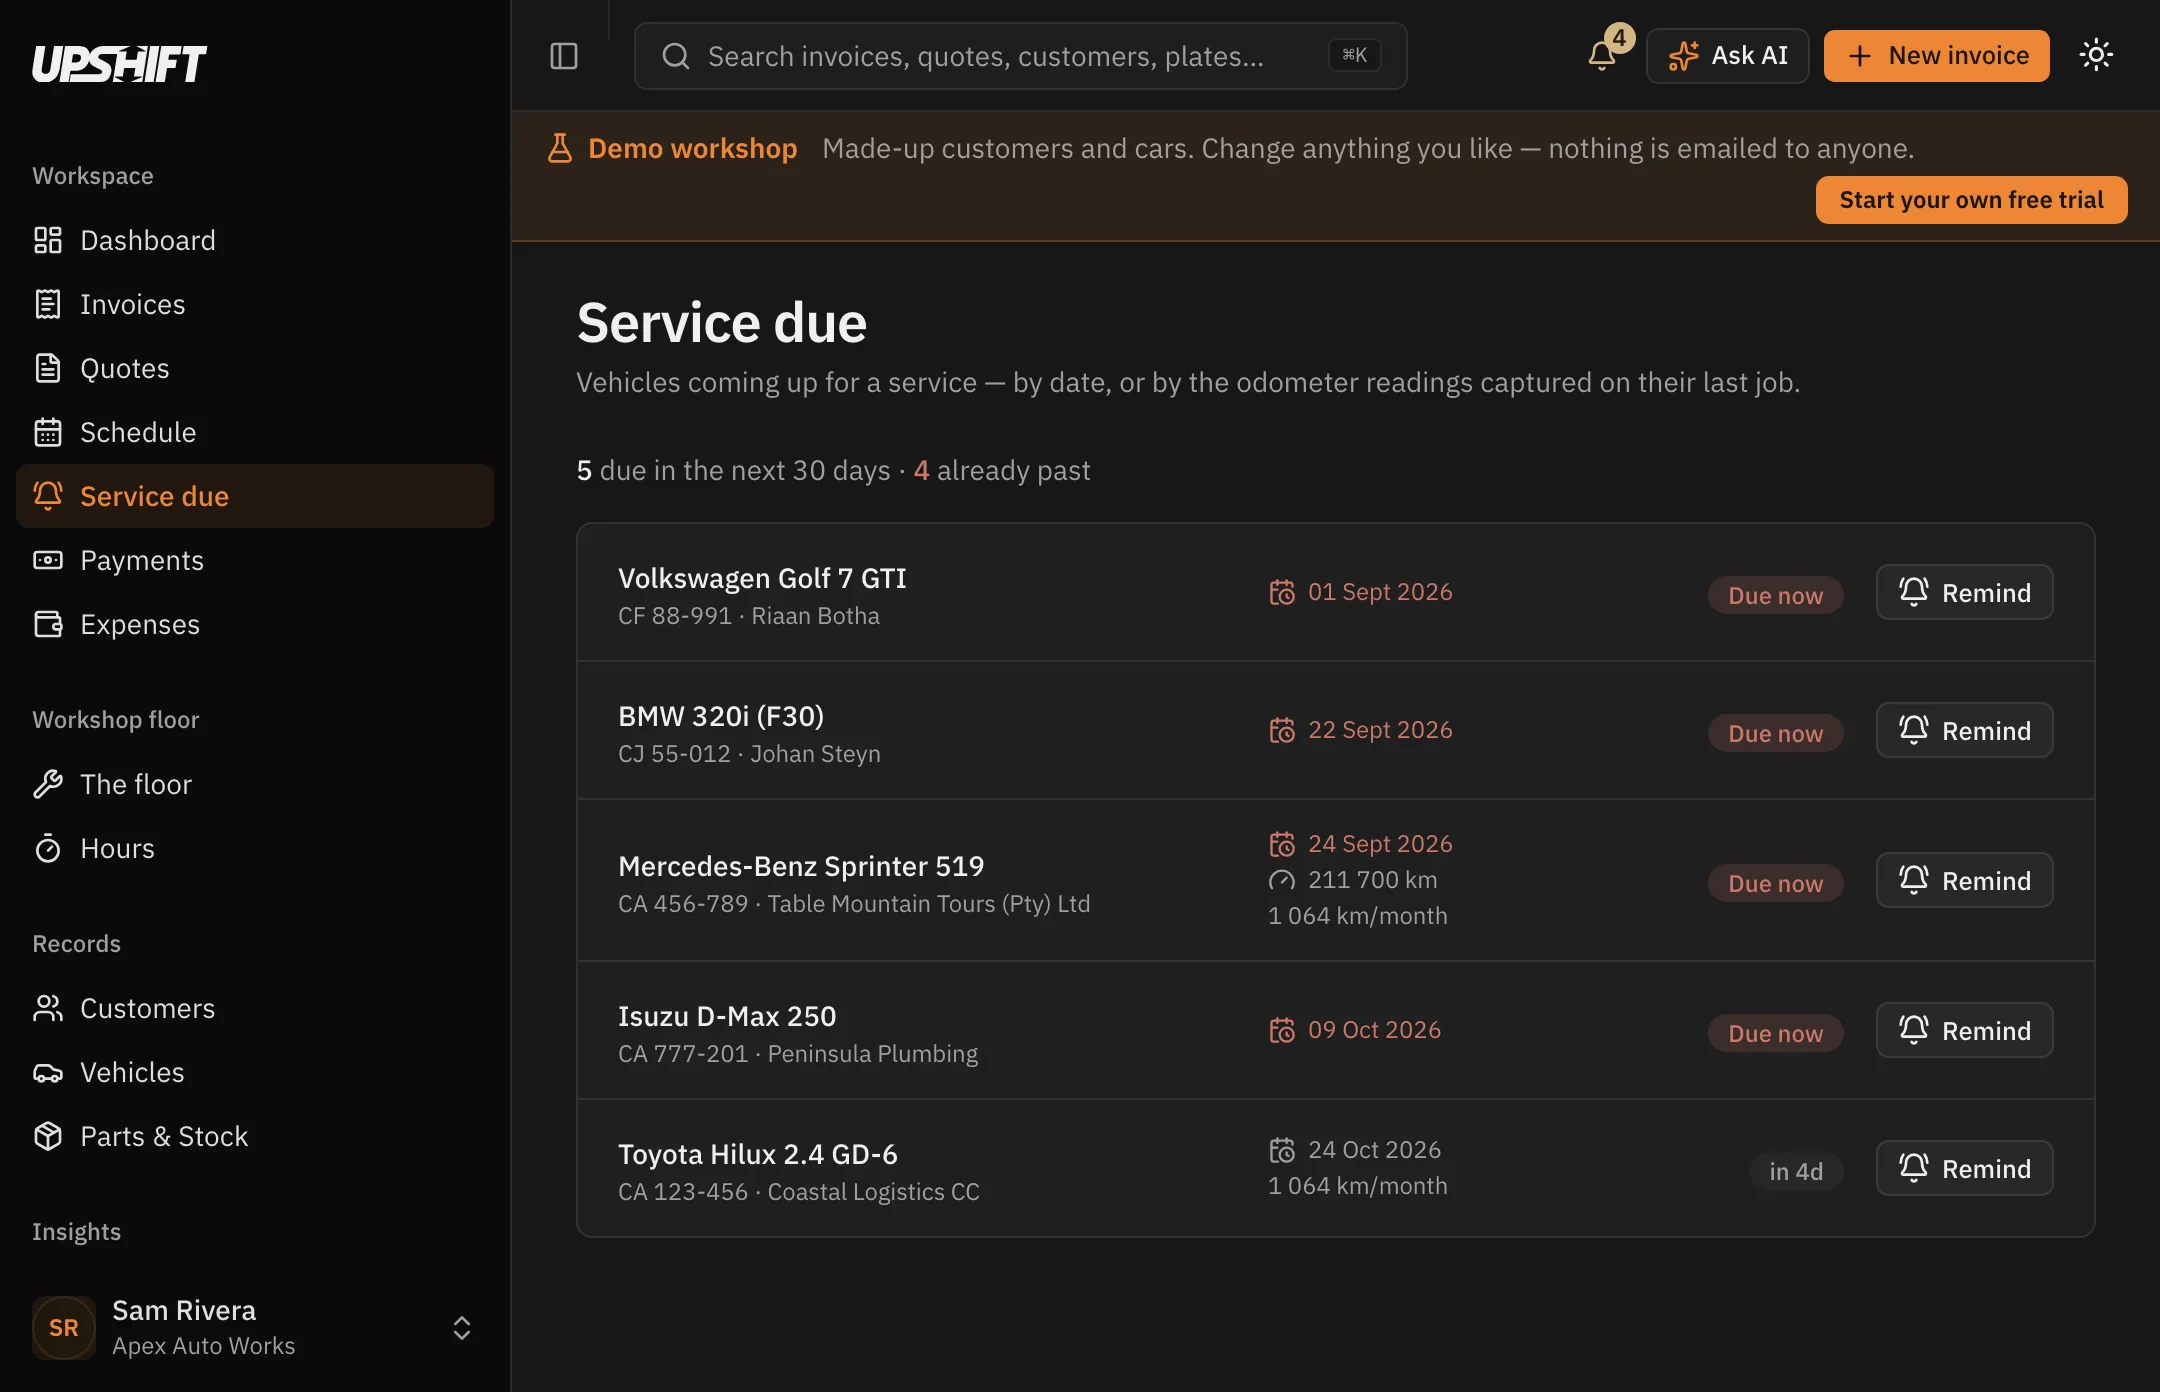Click the Service due bell icon in sidebar
Viewport: 2160px width, 1392px height.
point(48,496)
